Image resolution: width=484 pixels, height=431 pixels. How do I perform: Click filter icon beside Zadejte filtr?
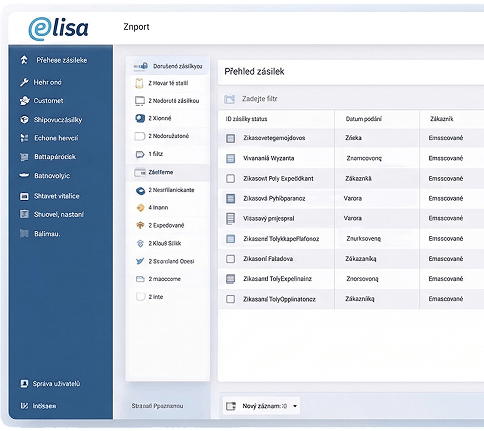coord(229,99)
